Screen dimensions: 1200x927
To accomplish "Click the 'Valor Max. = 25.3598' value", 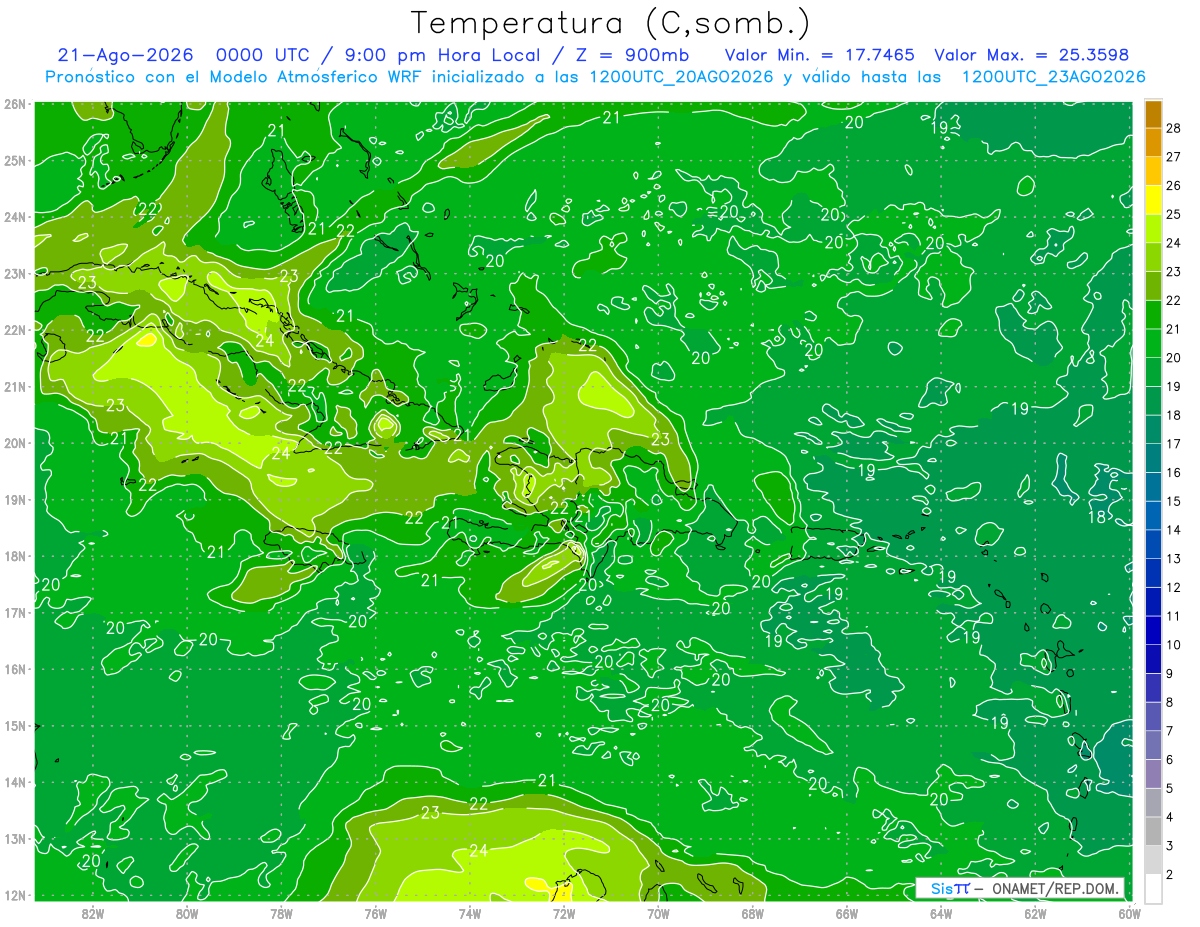I will click(x=1032, y=55).
